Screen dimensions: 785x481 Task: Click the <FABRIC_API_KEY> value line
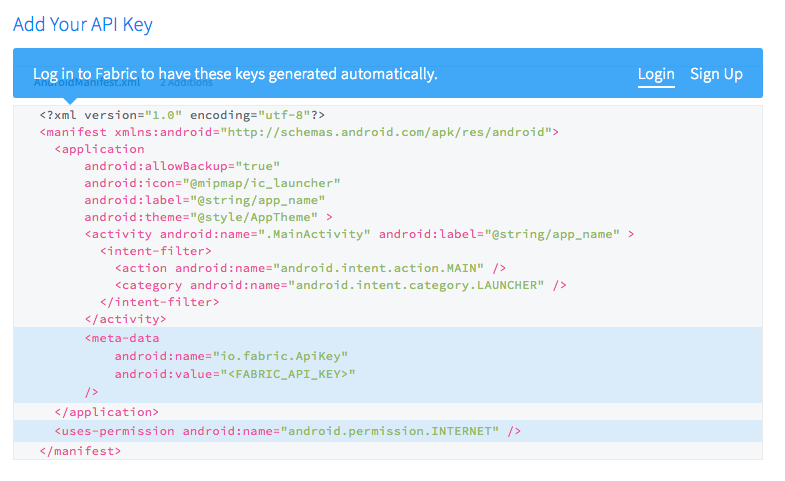(x=235, y=374)
